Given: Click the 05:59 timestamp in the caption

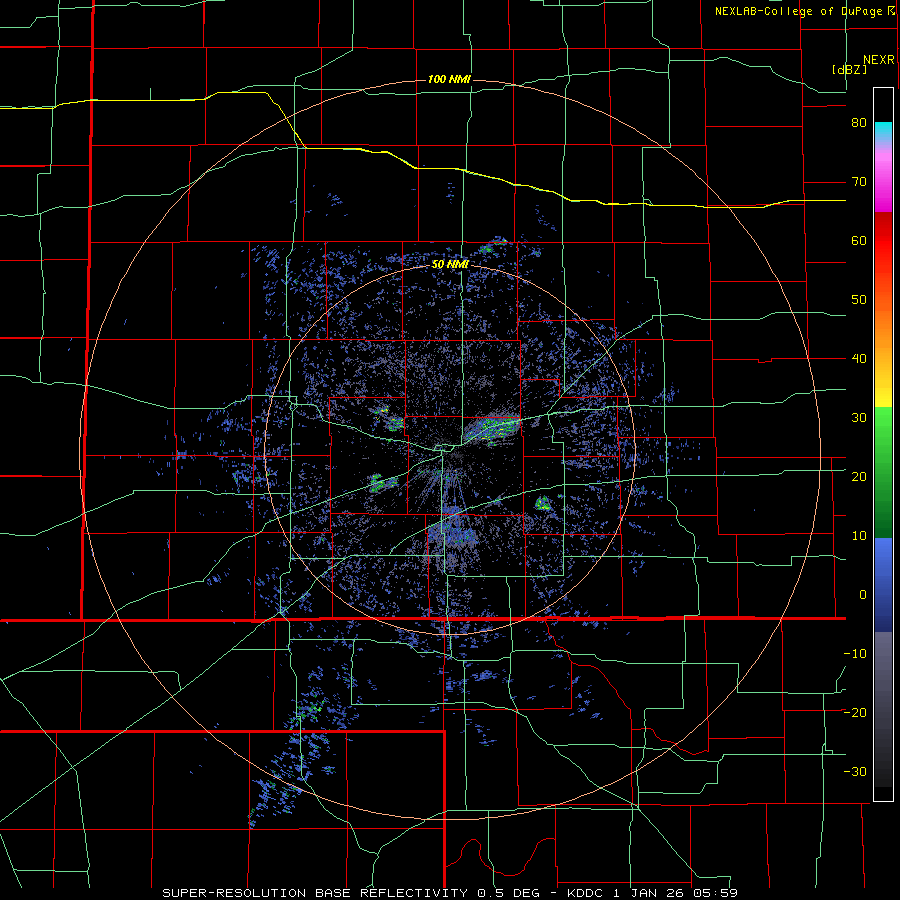Looking at the screenshot, I should pos(715,893).
